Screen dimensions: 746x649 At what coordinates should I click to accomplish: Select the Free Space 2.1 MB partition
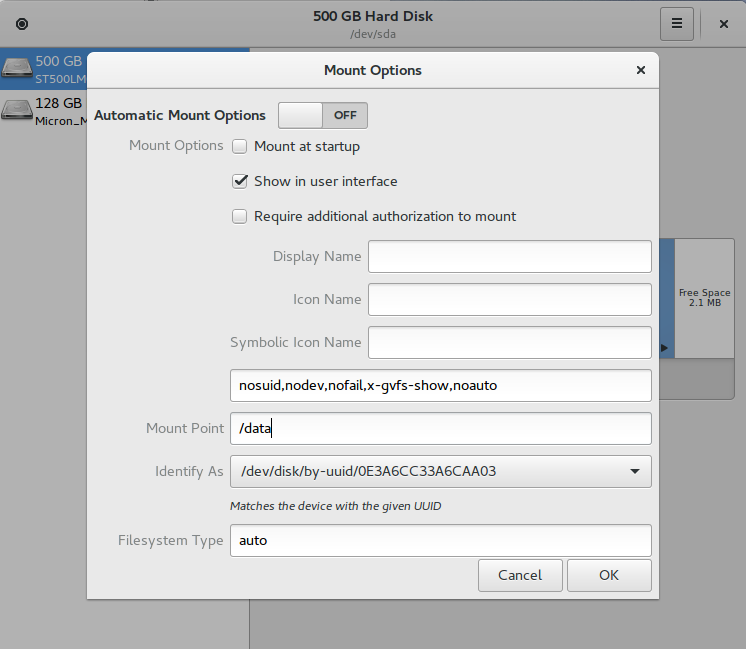tap(704, 298)
